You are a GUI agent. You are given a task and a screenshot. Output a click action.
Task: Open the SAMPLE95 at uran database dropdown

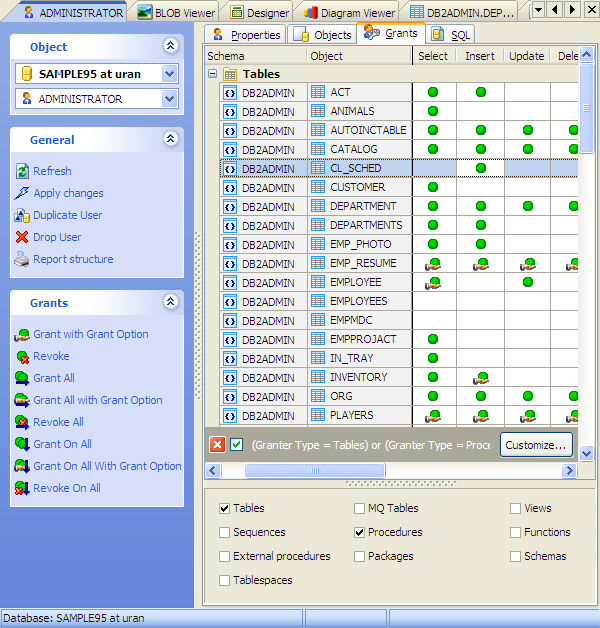[x=169, y=74]
